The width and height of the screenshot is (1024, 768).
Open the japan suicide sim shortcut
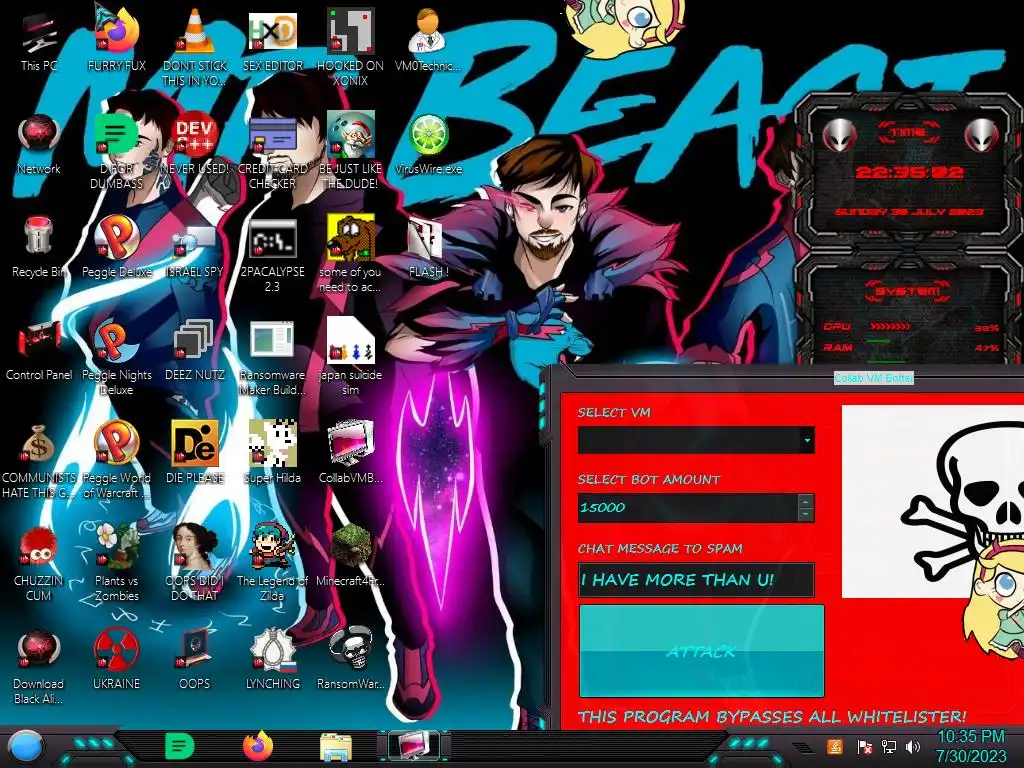click(351, 358)
